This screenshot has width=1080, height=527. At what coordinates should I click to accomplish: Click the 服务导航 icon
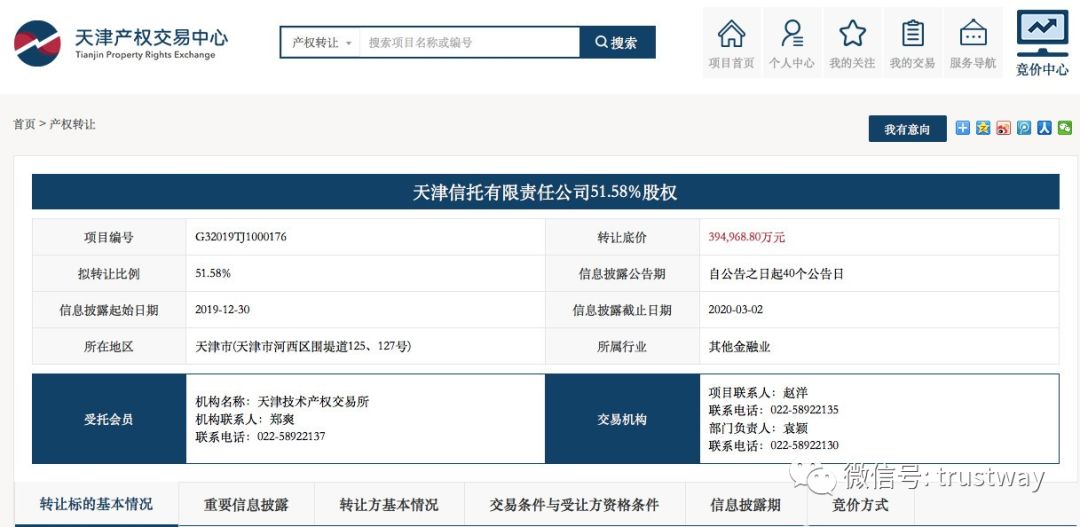(x=972, y=43)
